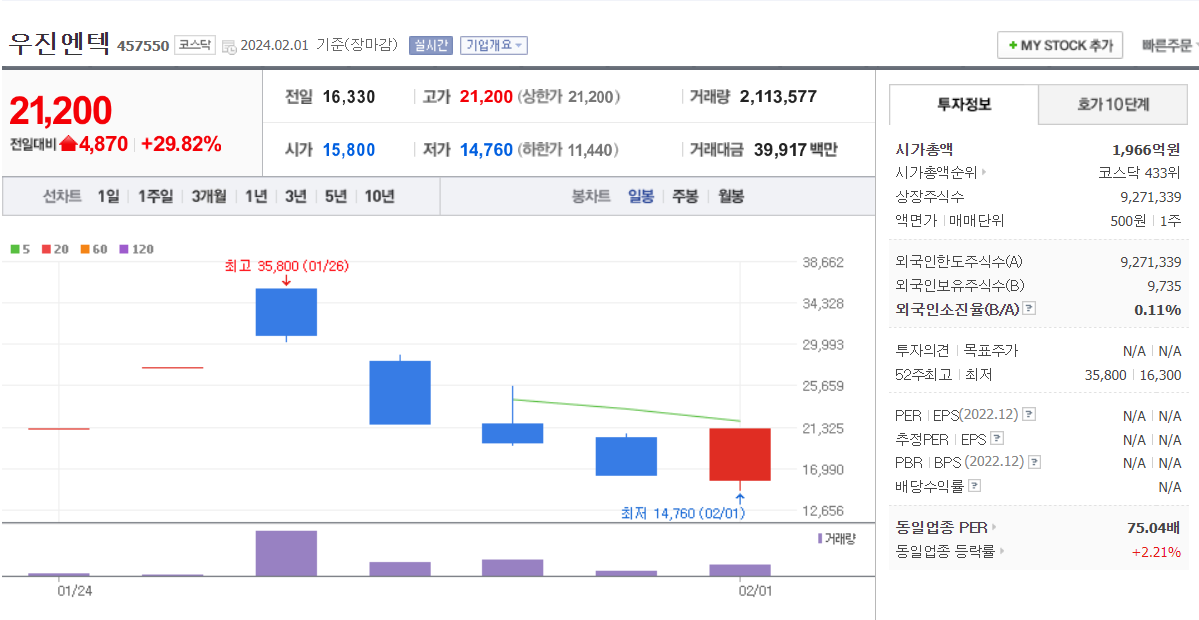This screenshot has height=620, width=1199.
Task: Click the help icon next to 추정PER EPS
Action: coord(997,439)
